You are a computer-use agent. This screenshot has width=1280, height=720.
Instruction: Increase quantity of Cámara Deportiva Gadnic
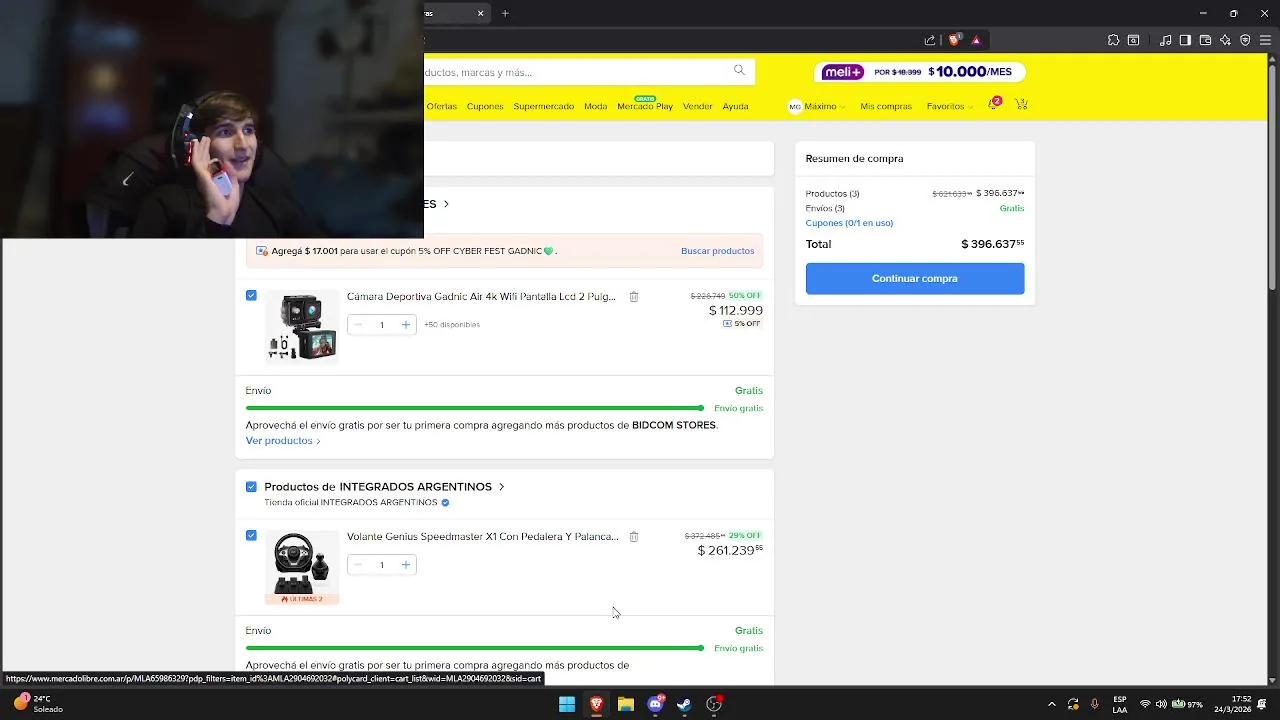(x=405, y=324)
